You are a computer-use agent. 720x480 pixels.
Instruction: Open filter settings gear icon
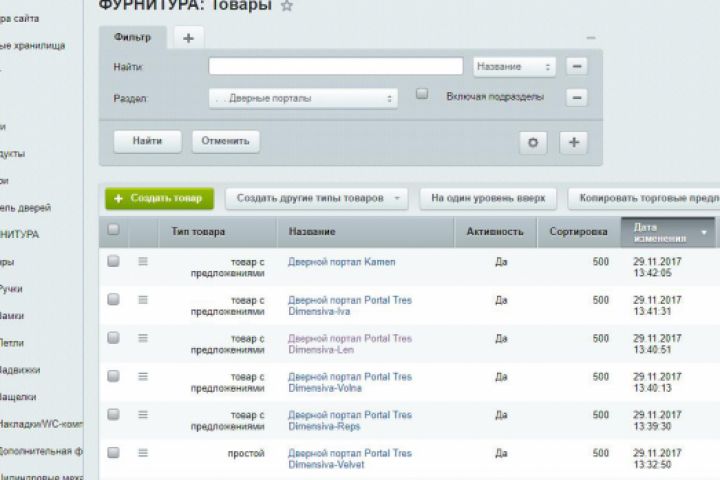coord(533,142)
